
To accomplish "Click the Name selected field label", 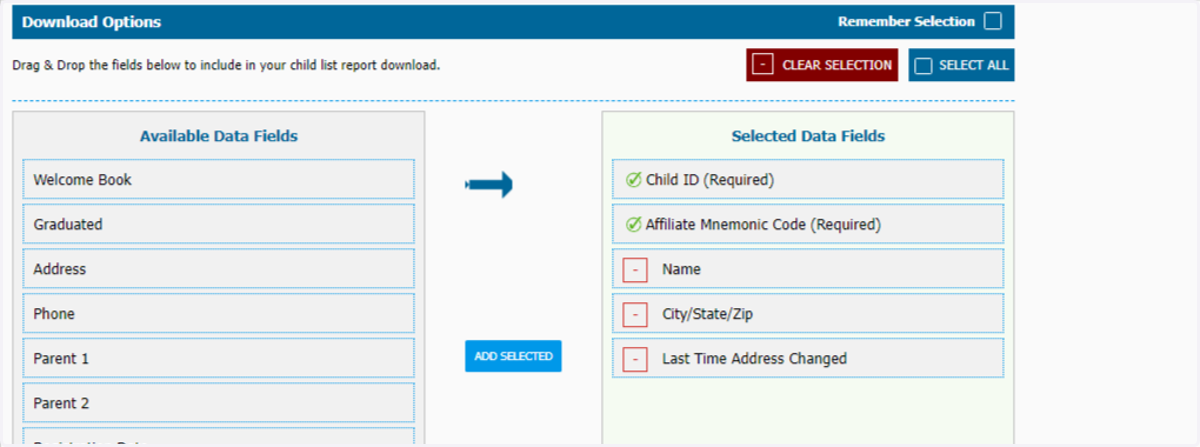I will [681, 270].
